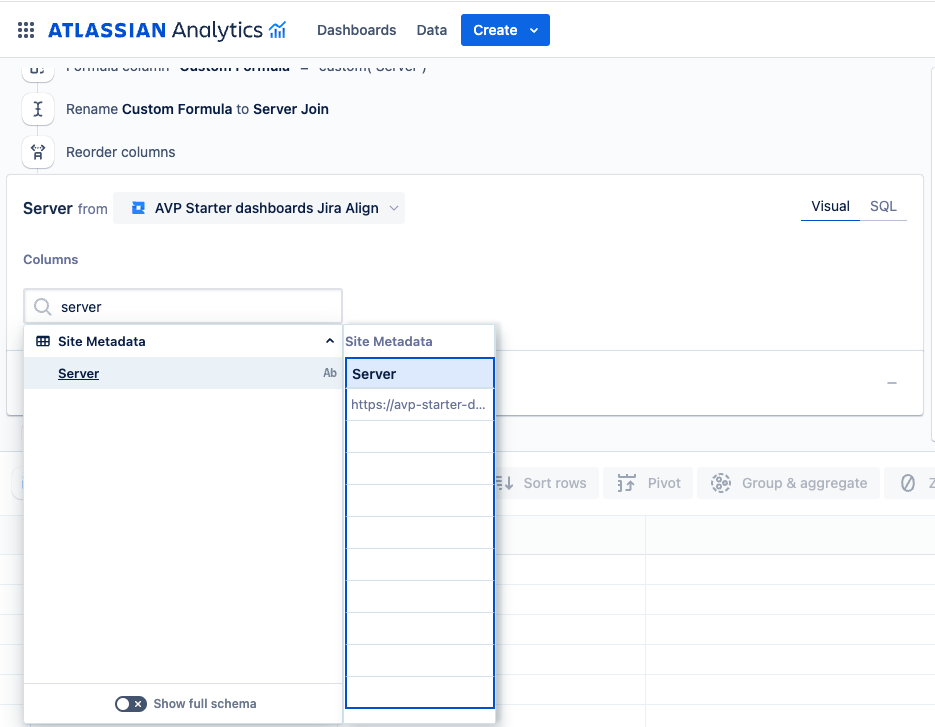Click the Server preview column header
The image size is (935, 727).
coord(420,374)
